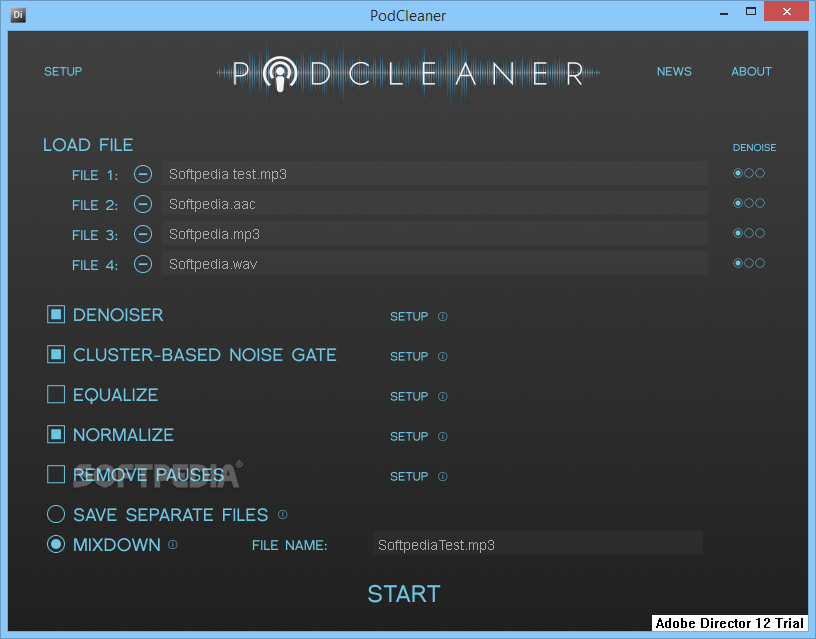Select first denoise radio for File 4

(737, 263)
